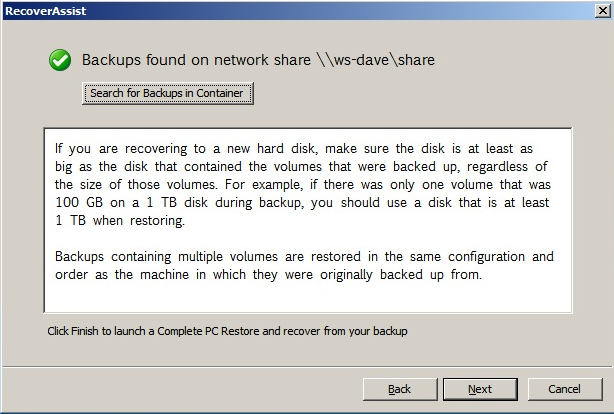Select the \\ws-dave\share path text
614x414 pixels.
tap(376, 60)
